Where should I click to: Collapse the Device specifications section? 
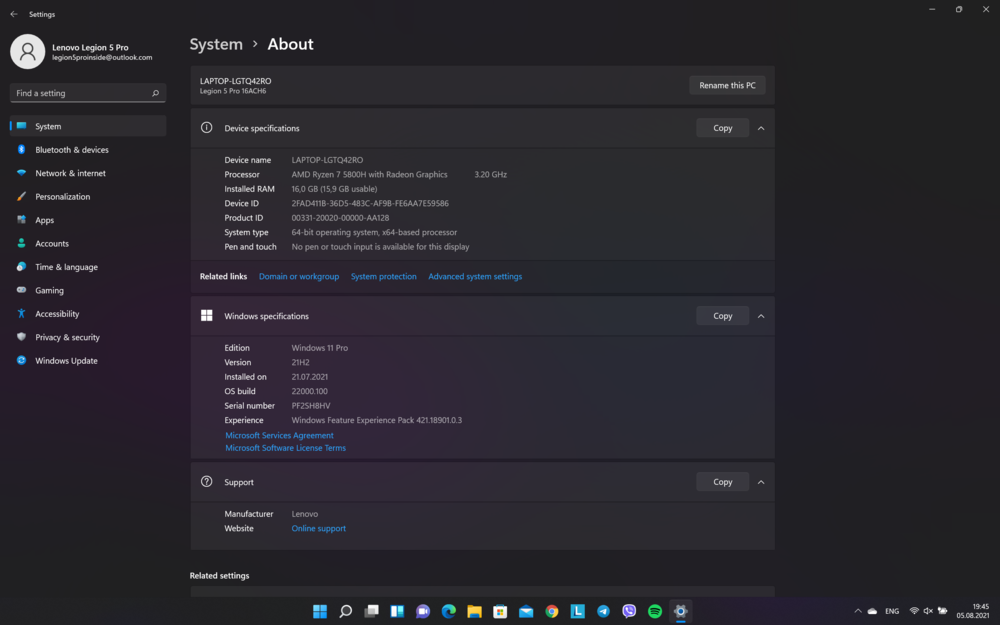(x=761, y=128)
